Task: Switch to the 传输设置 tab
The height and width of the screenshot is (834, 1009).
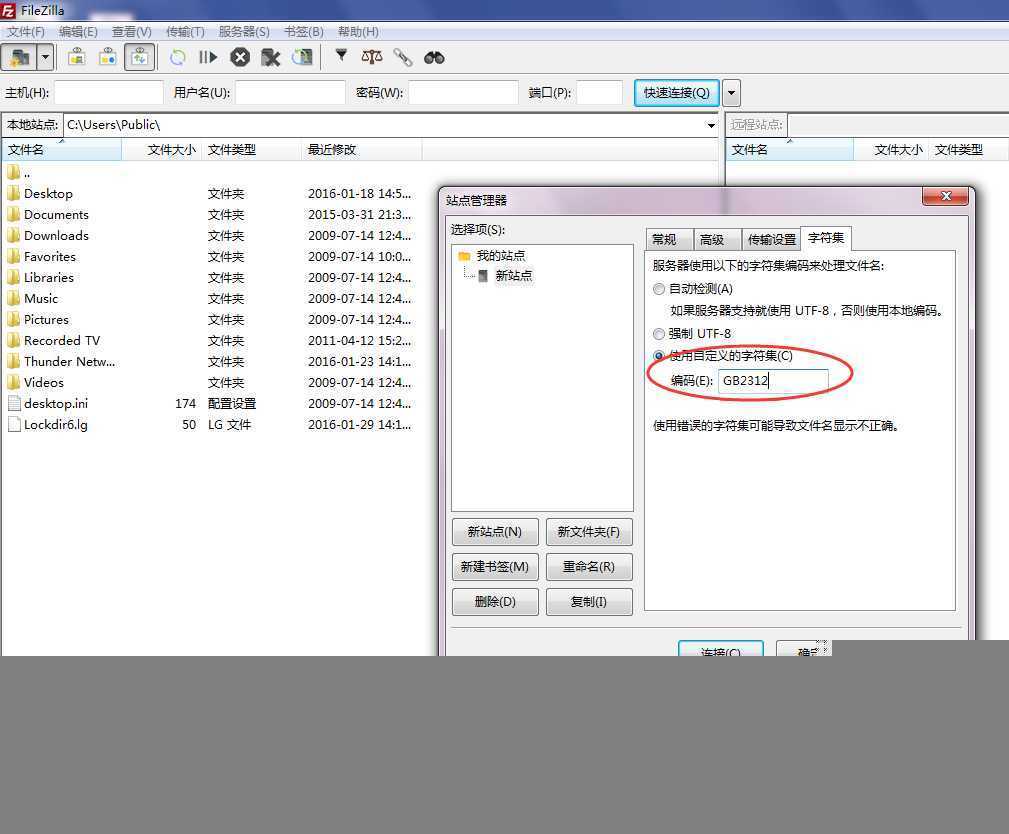Action: point(771,239)
